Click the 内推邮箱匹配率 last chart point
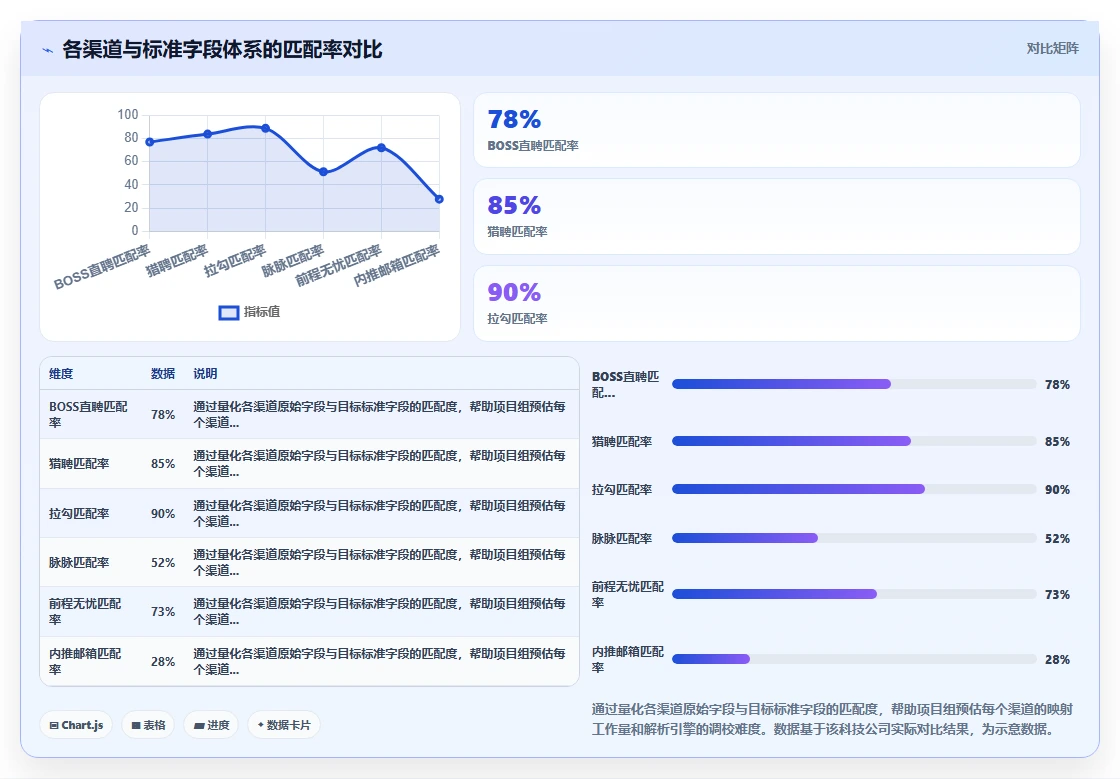Image resolution: width=1120 pixels, height=779 pixels. pyautogui.click(x=439, y=199)
